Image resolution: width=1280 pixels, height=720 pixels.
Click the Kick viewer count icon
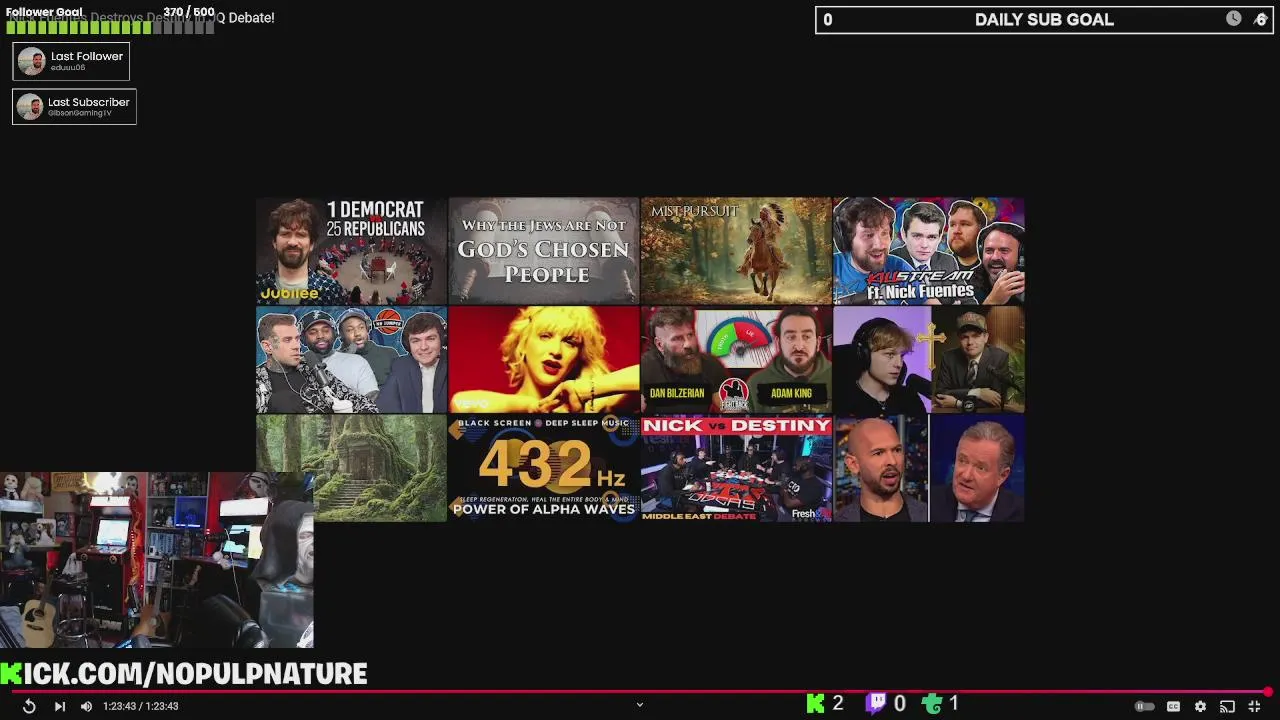click(x=816, y=704)
